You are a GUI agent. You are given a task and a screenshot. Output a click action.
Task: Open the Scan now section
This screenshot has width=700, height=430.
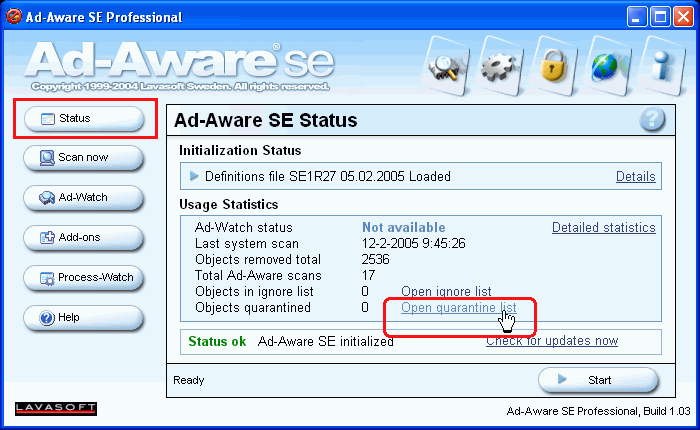[83, 158]
